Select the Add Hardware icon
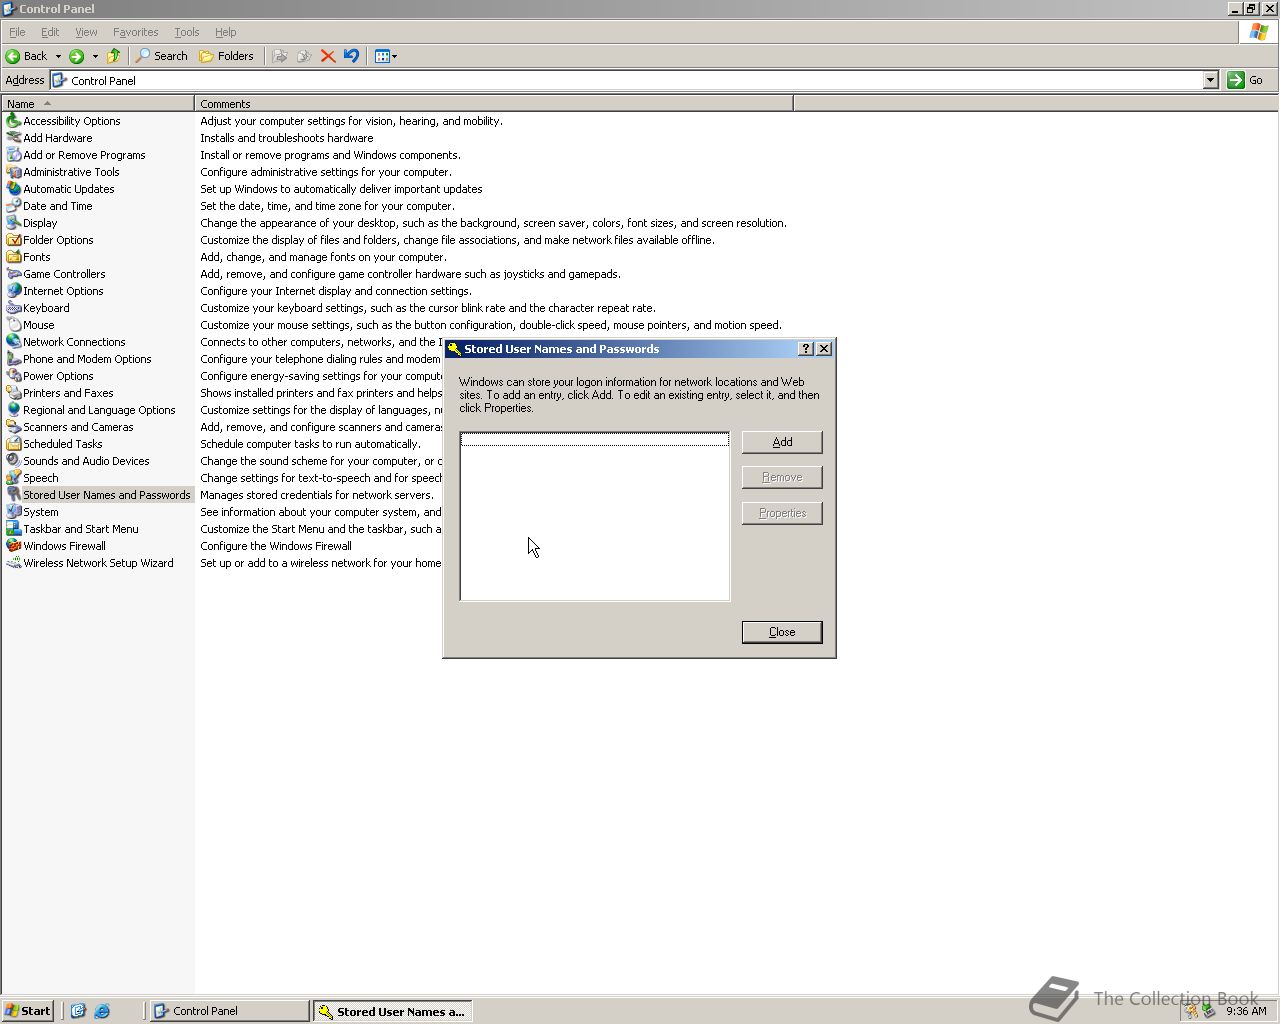The image size is (1280, 1024). [13, 138]
